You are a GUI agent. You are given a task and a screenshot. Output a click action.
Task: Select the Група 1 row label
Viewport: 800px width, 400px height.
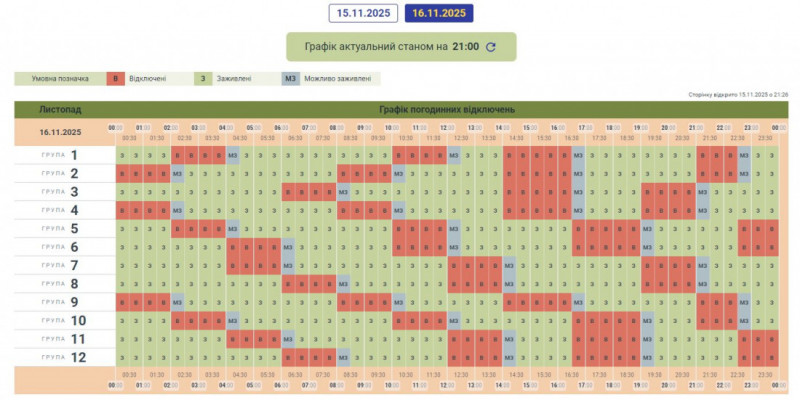tap(60, 155)
